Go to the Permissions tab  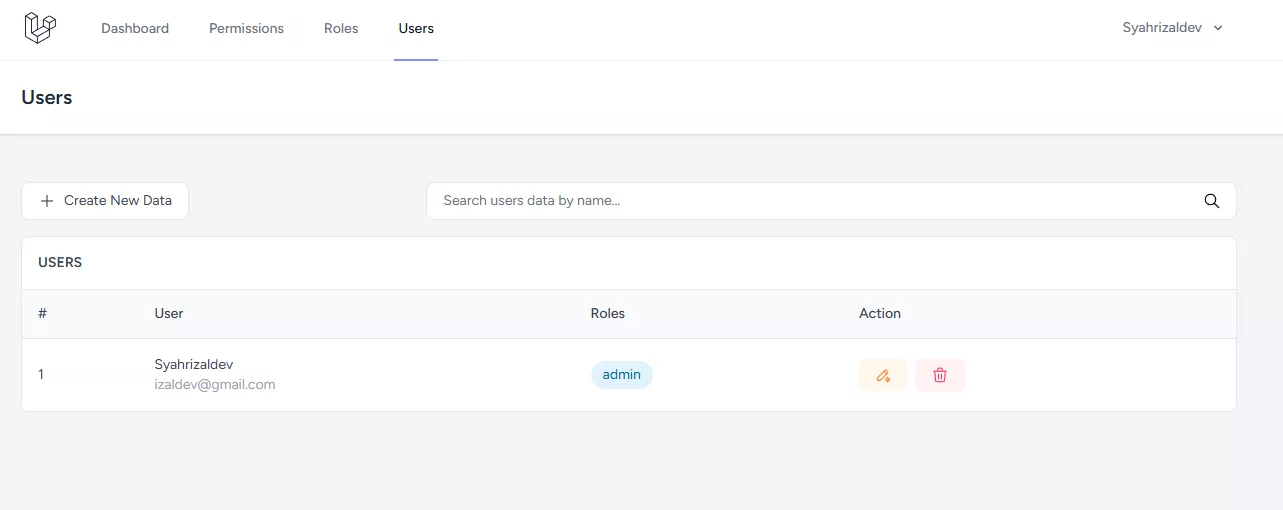click(246, 28)
